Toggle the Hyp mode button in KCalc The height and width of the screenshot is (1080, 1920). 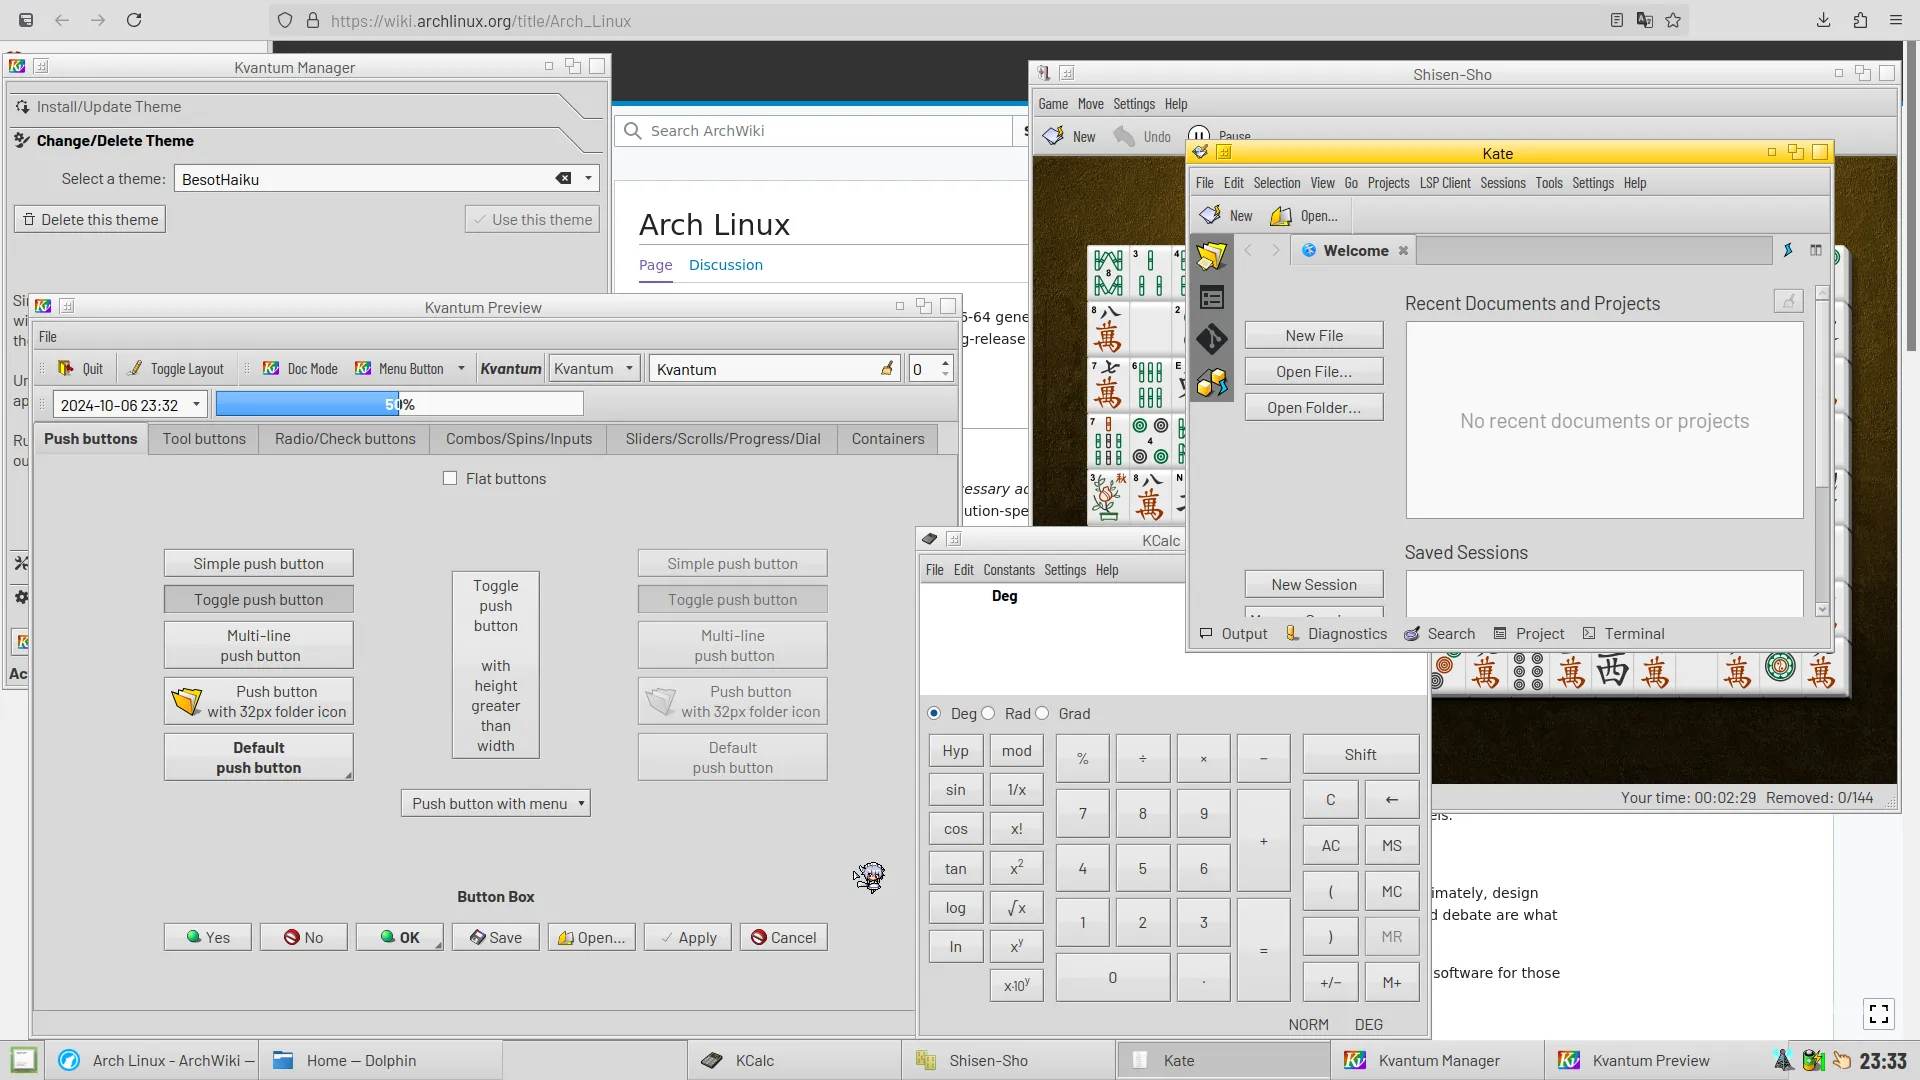pyautogui.click(x=955, y=751)
